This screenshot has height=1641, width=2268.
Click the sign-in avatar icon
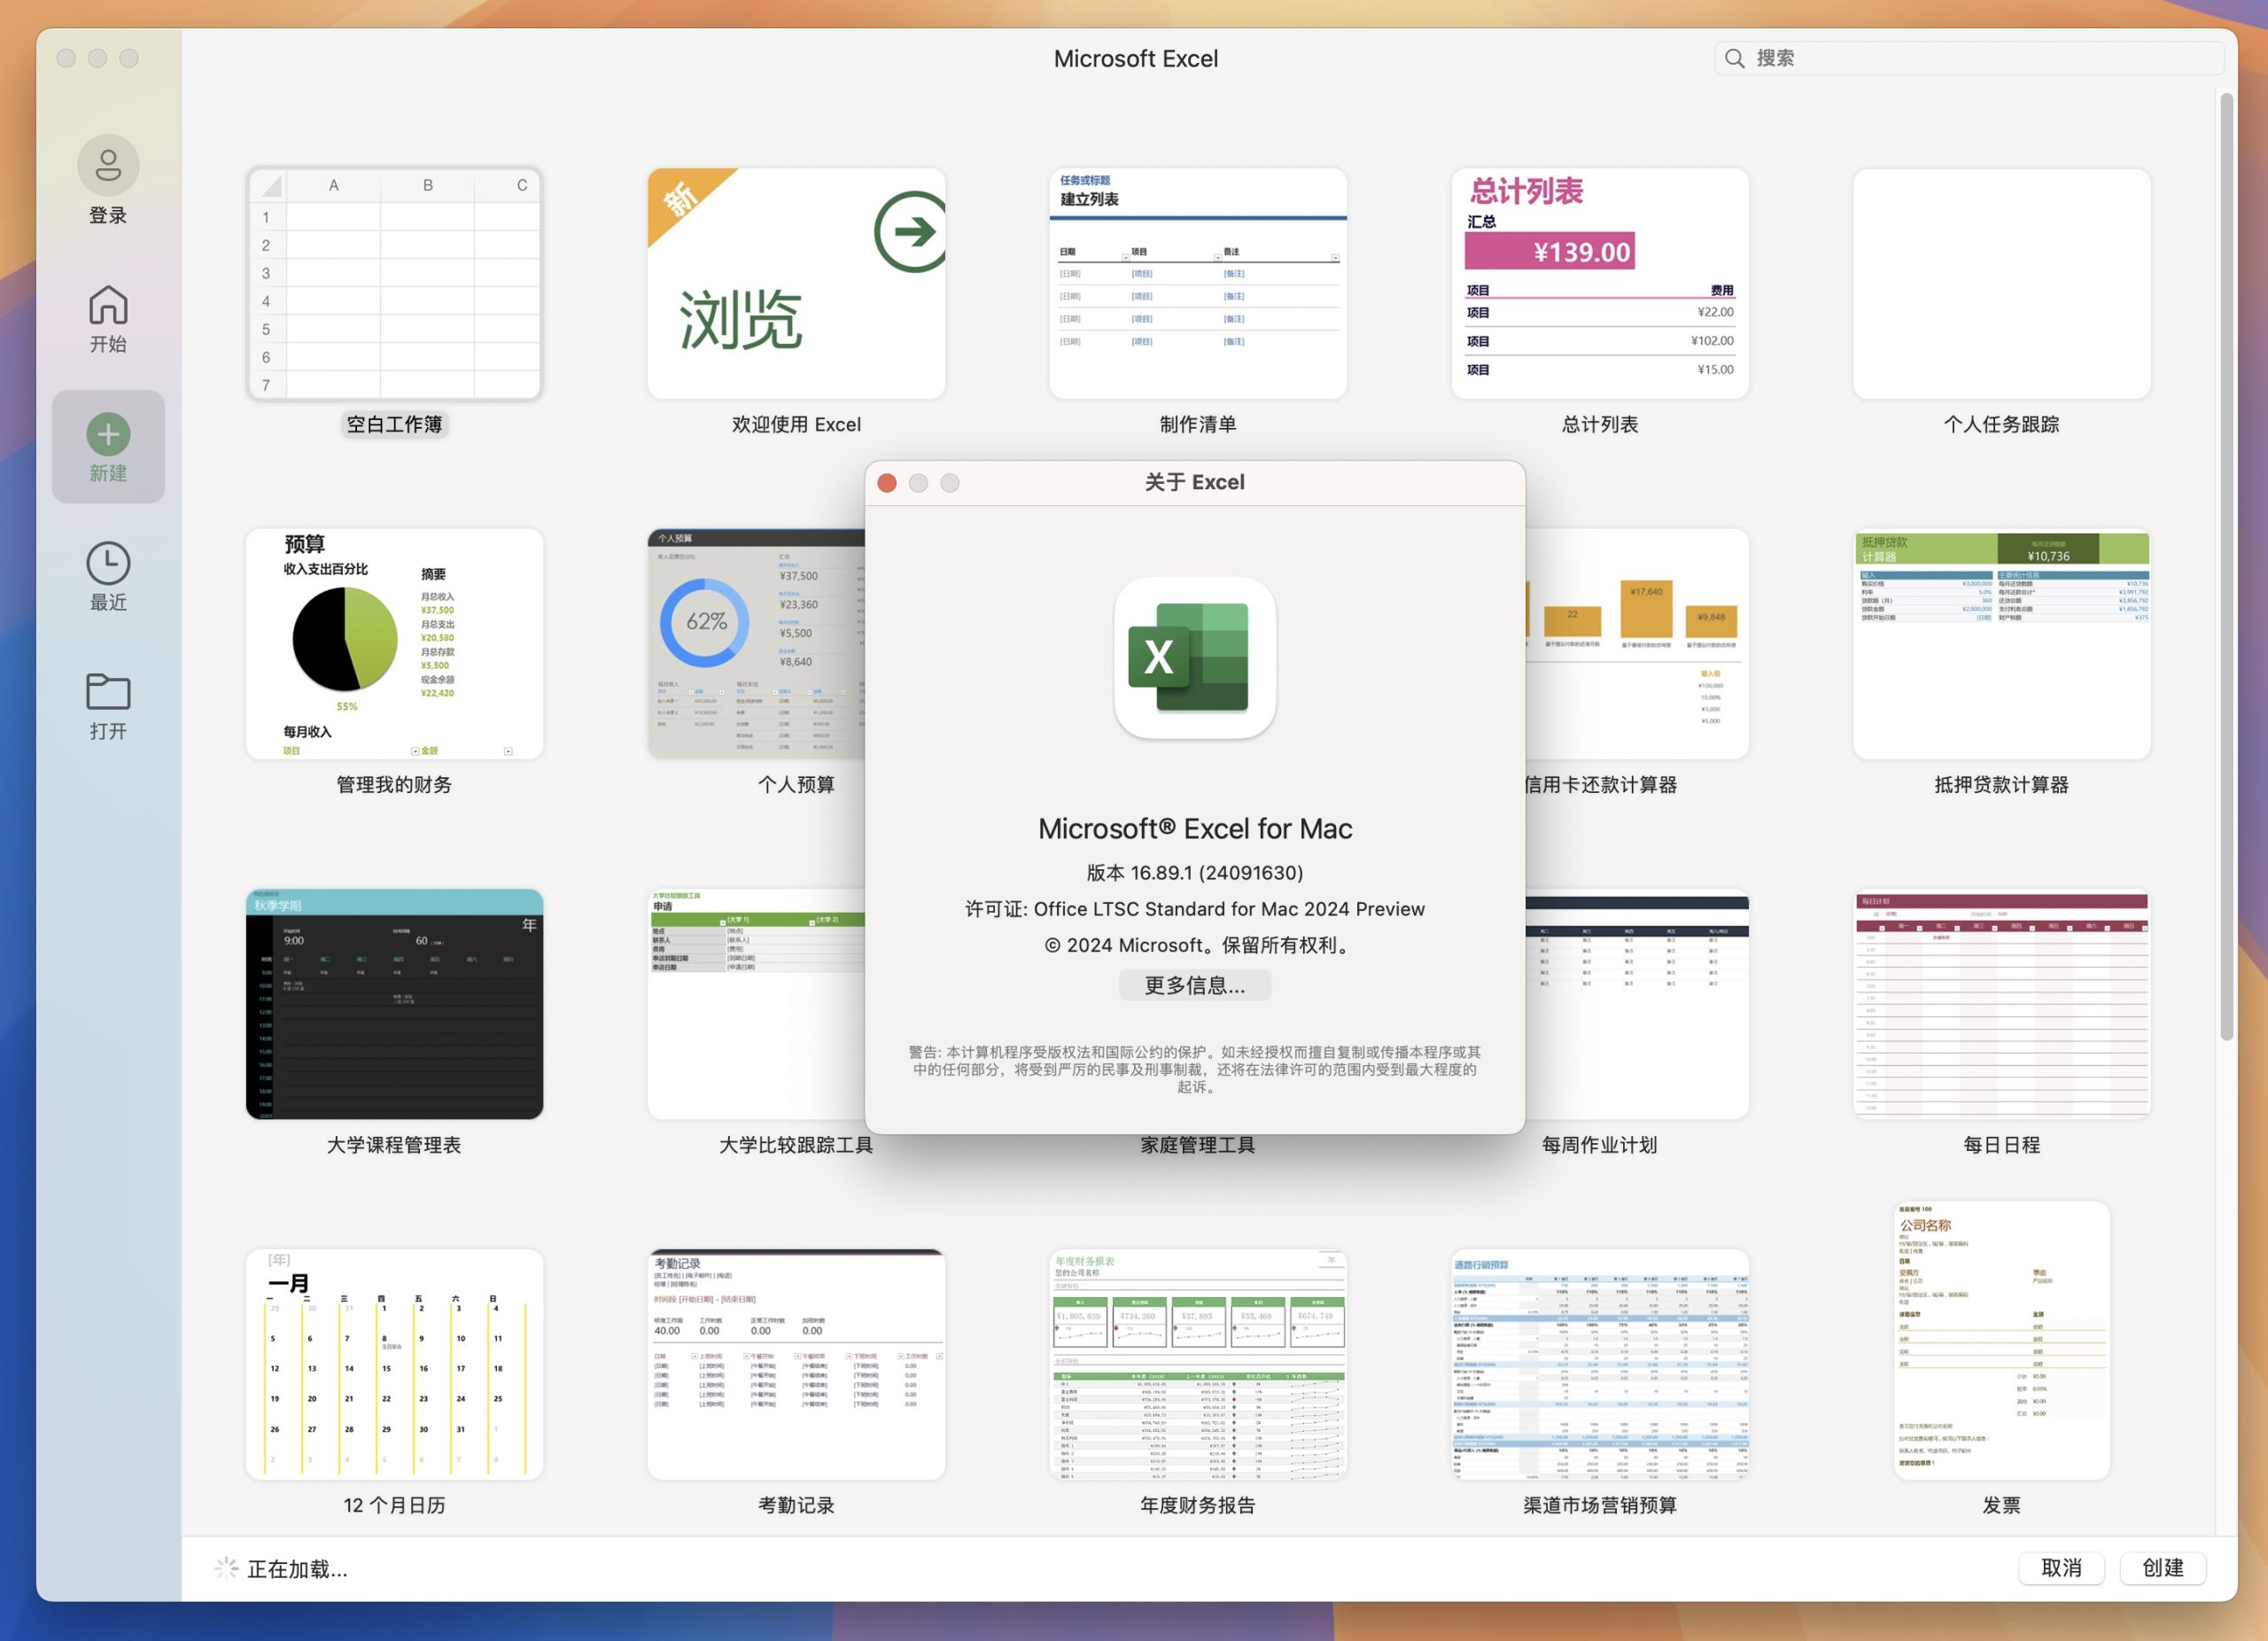tap(108, 165)
